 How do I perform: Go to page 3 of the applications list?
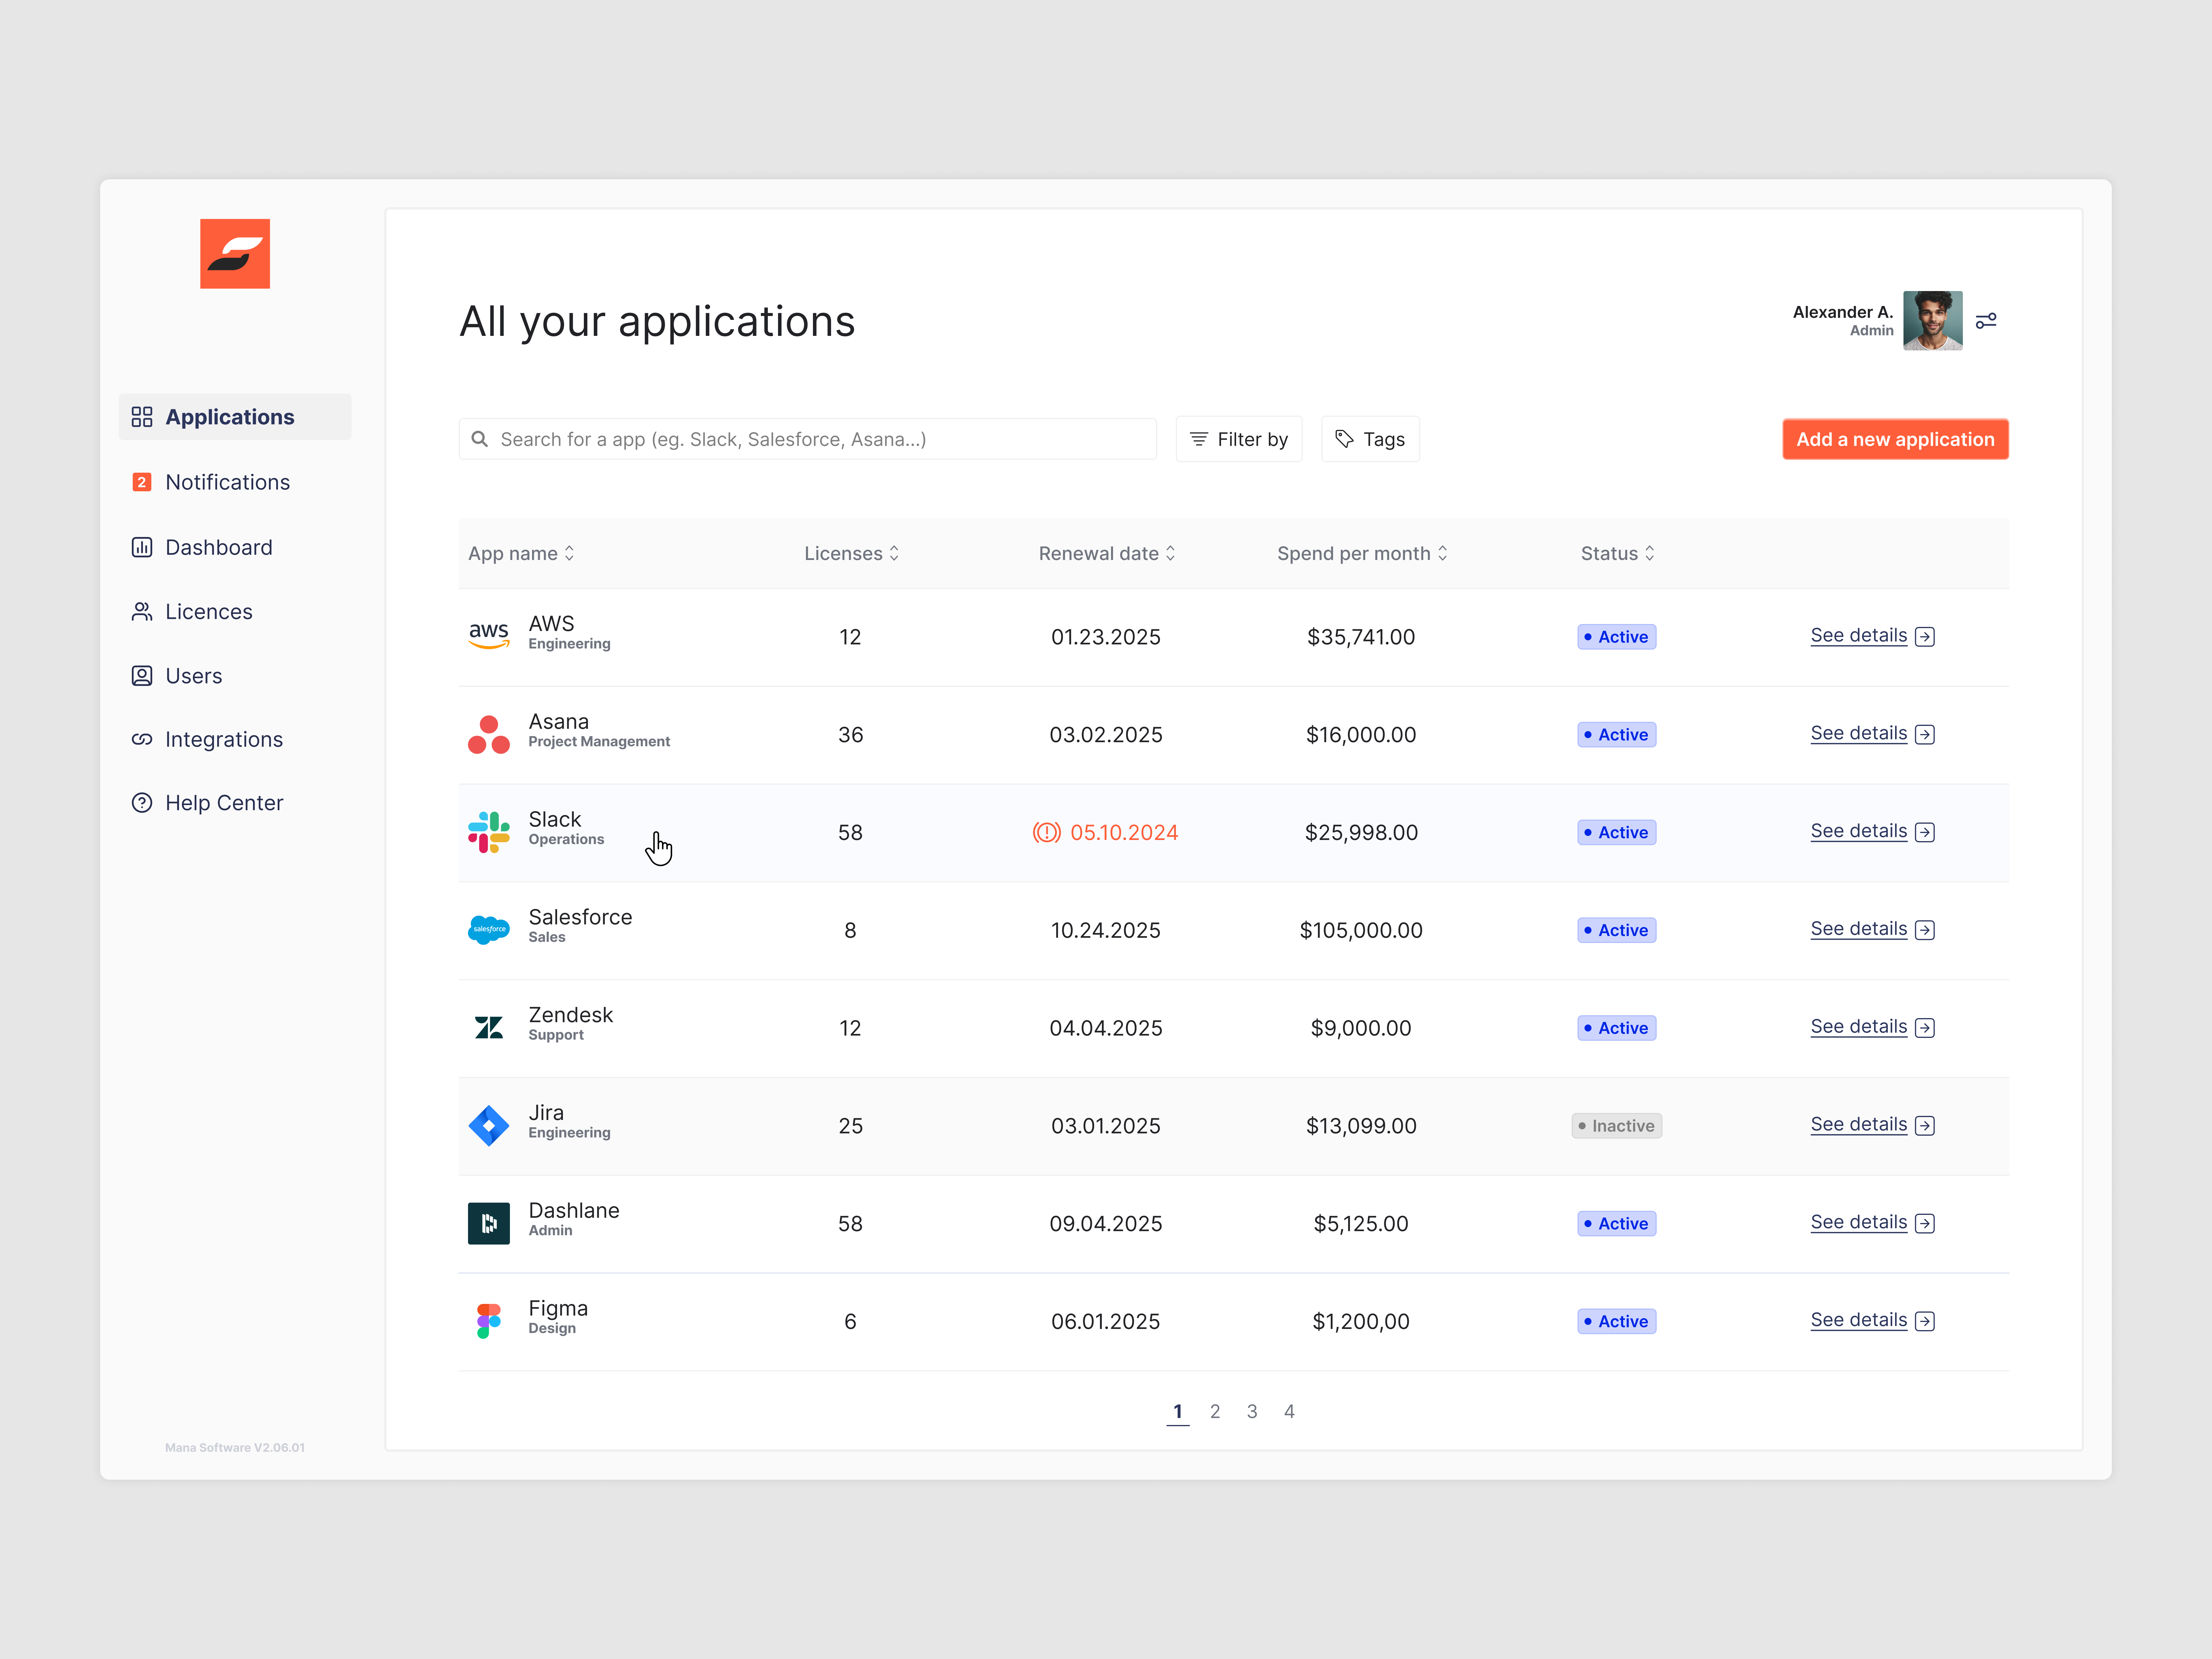point(1252,1411)
